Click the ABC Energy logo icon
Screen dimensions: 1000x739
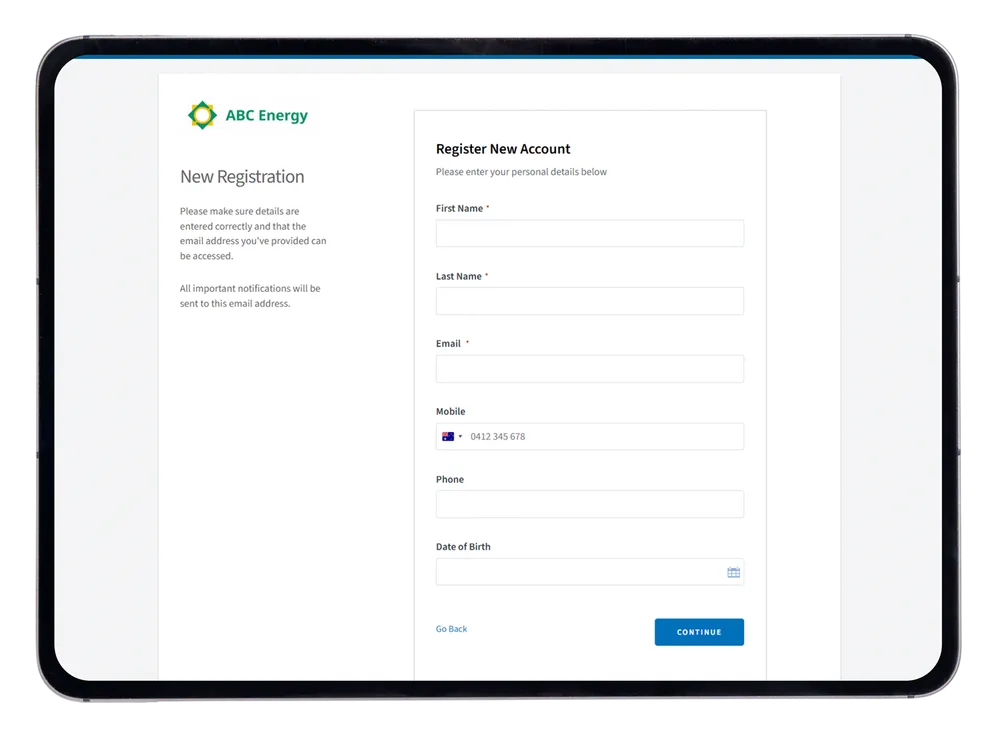click(x=202, y=115)
